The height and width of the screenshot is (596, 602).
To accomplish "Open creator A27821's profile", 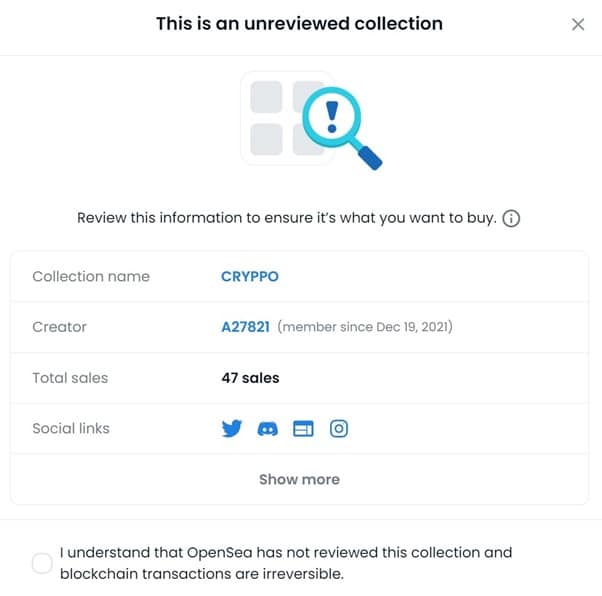I will pyautogui.click(x=245, y=327).
